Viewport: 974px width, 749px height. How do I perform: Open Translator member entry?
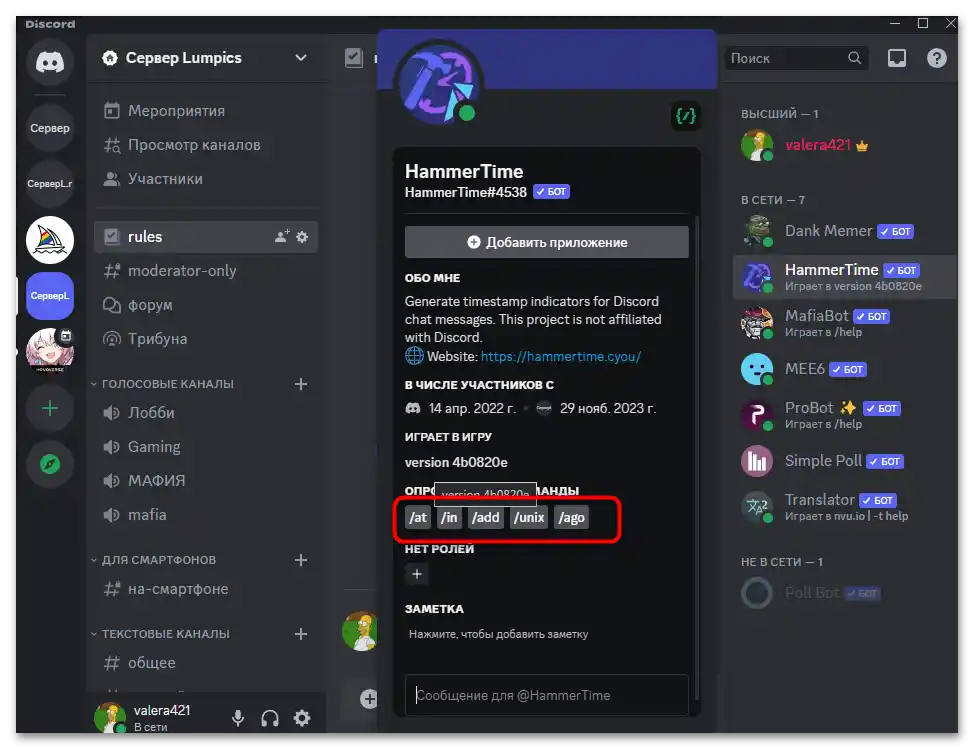coord(845,507)
